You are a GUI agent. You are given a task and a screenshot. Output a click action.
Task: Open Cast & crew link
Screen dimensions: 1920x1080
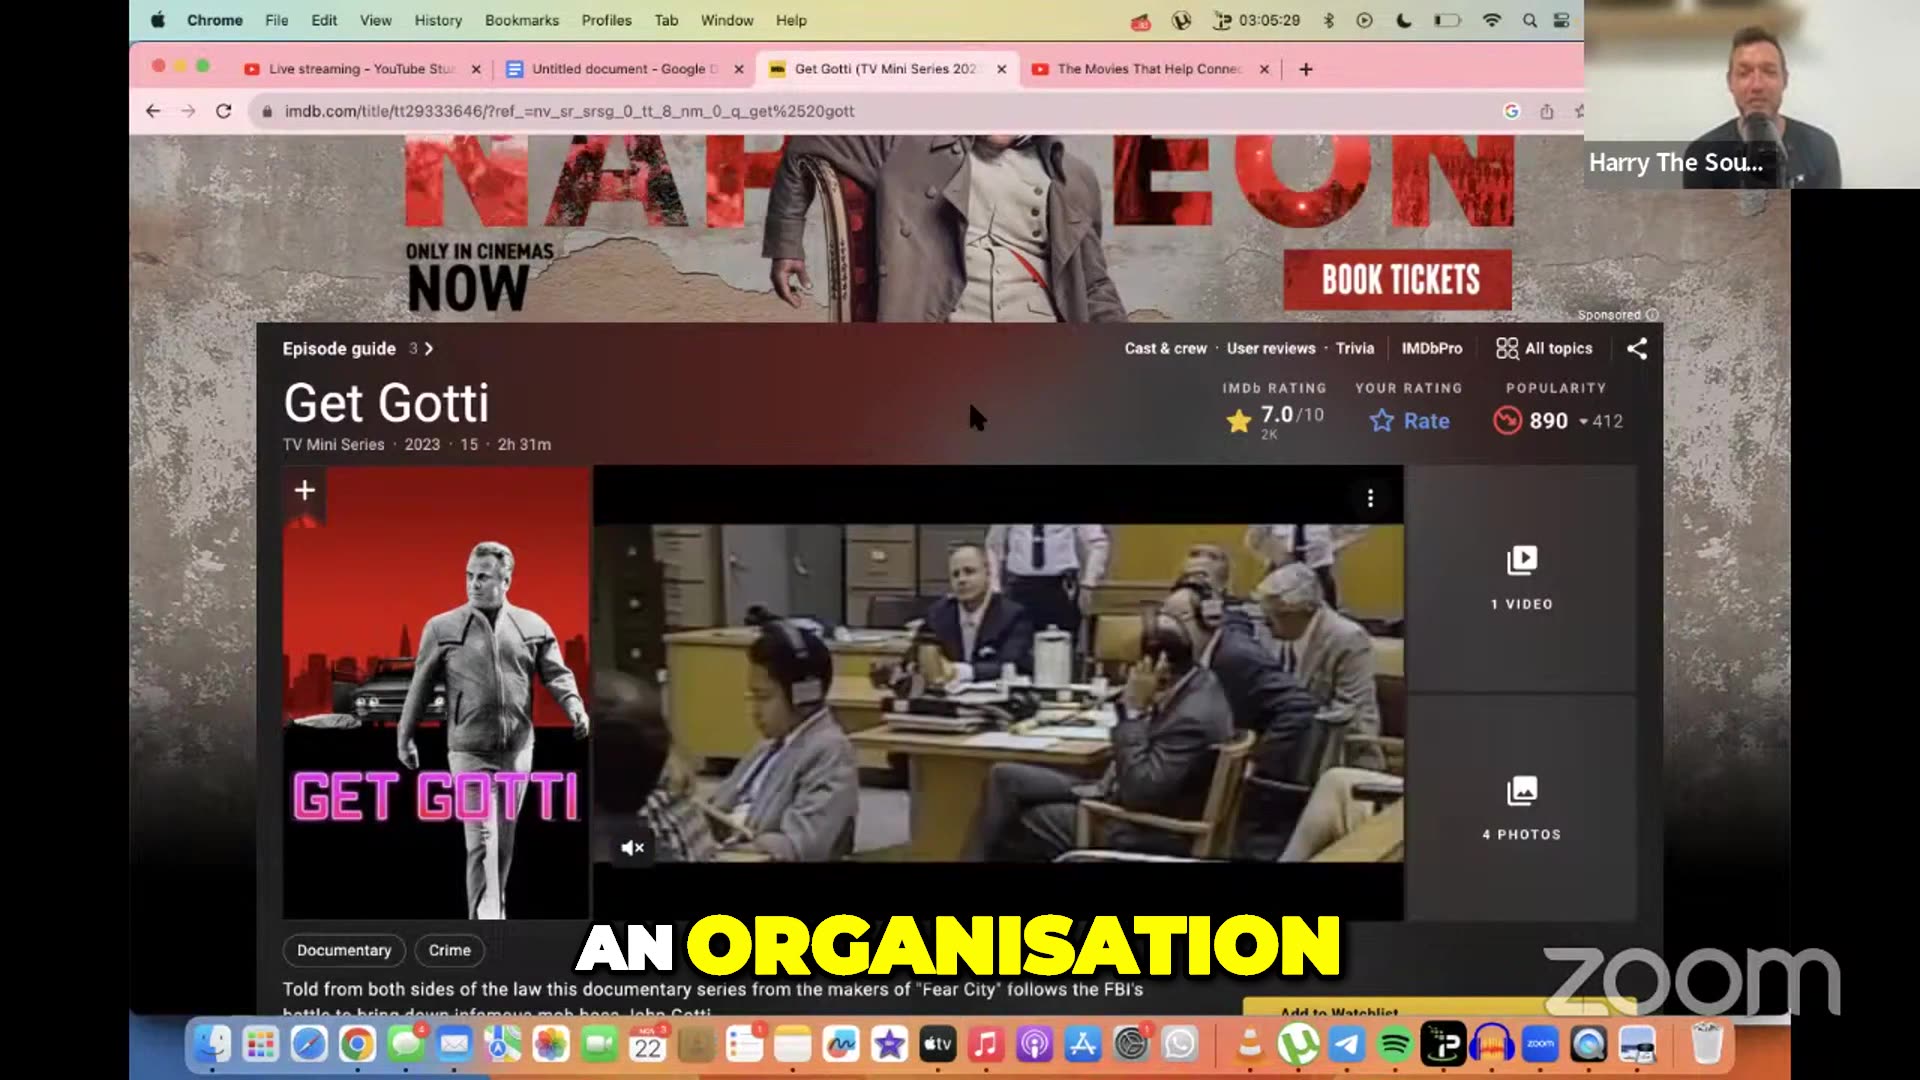(x=1165, y=348)
